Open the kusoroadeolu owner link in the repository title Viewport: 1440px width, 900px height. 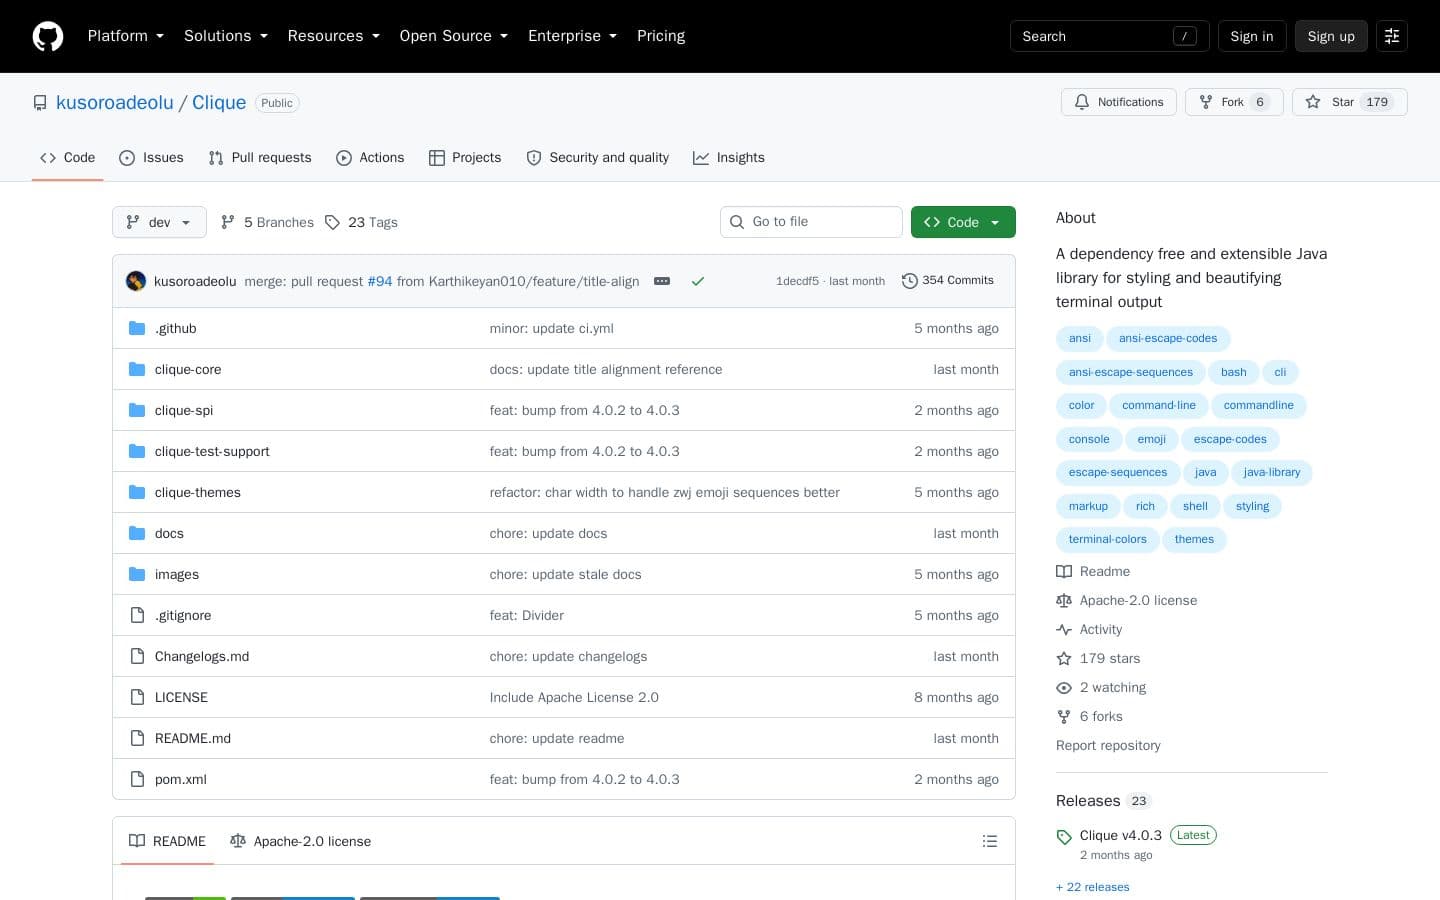click(x=115, y=103)
